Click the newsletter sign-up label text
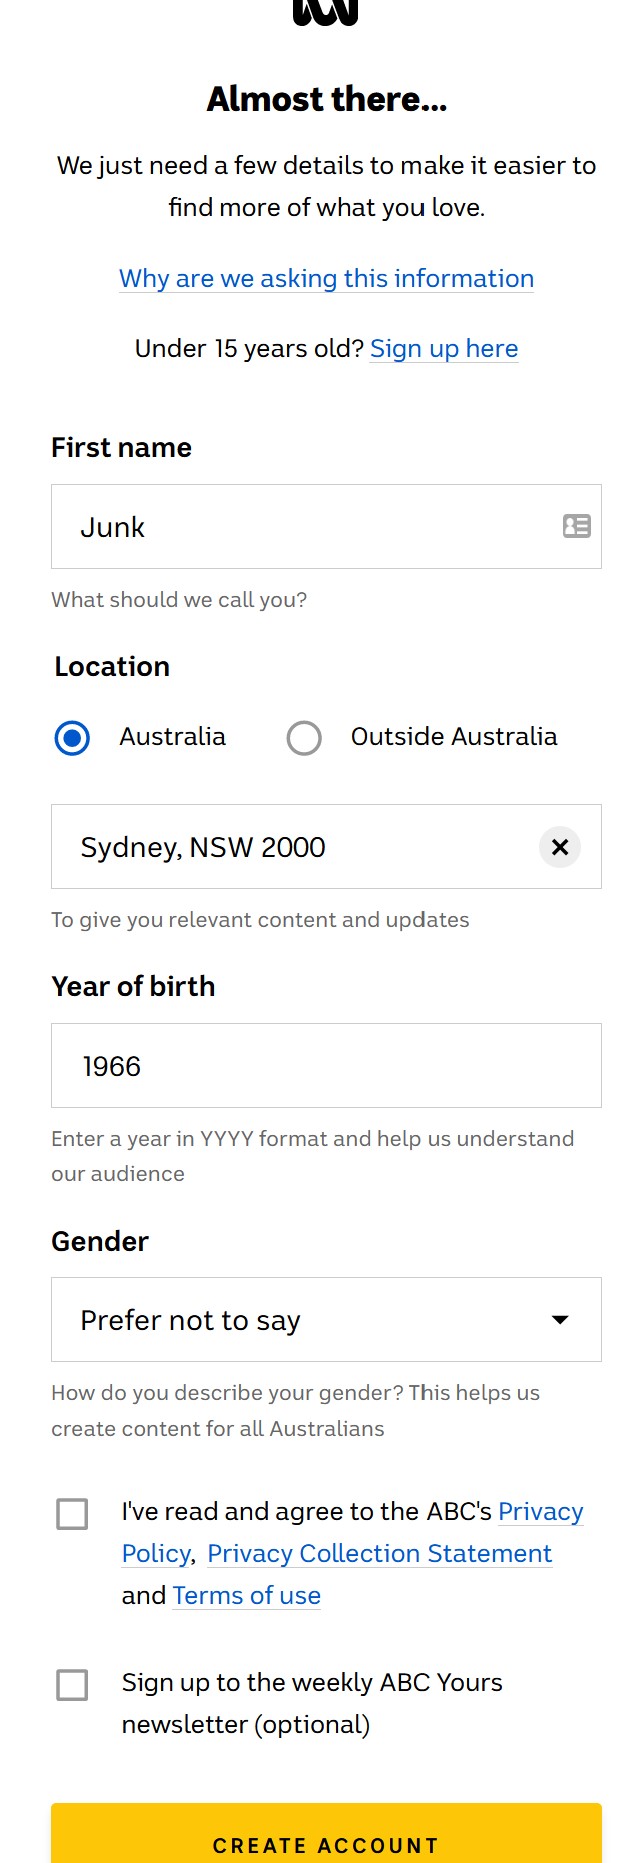 pos(312,1684)
